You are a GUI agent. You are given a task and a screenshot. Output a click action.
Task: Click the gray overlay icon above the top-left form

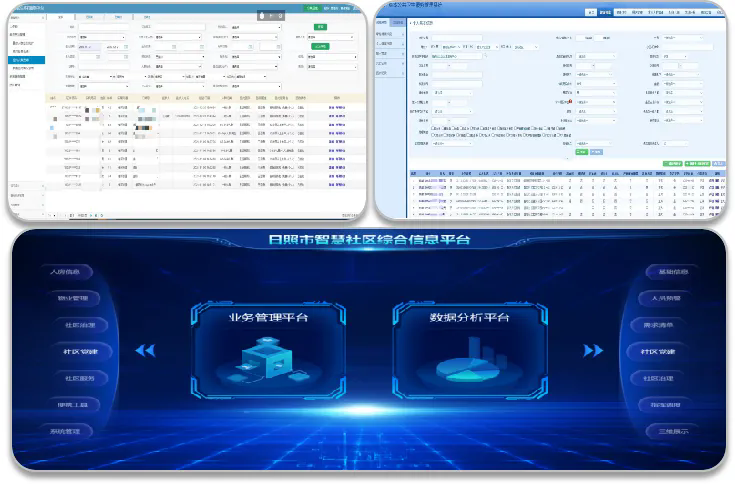pos(262,17)
